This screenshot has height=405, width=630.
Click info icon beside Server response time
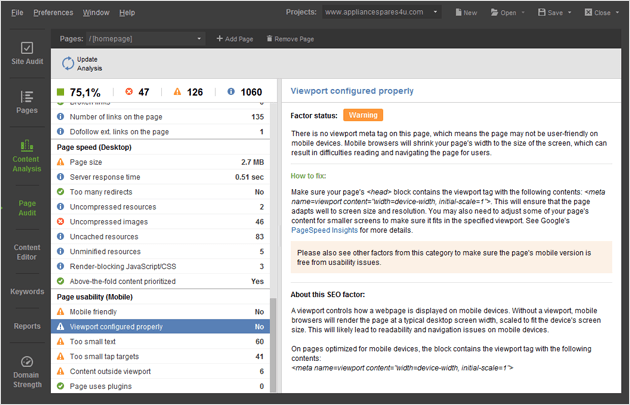click(60, 177)
